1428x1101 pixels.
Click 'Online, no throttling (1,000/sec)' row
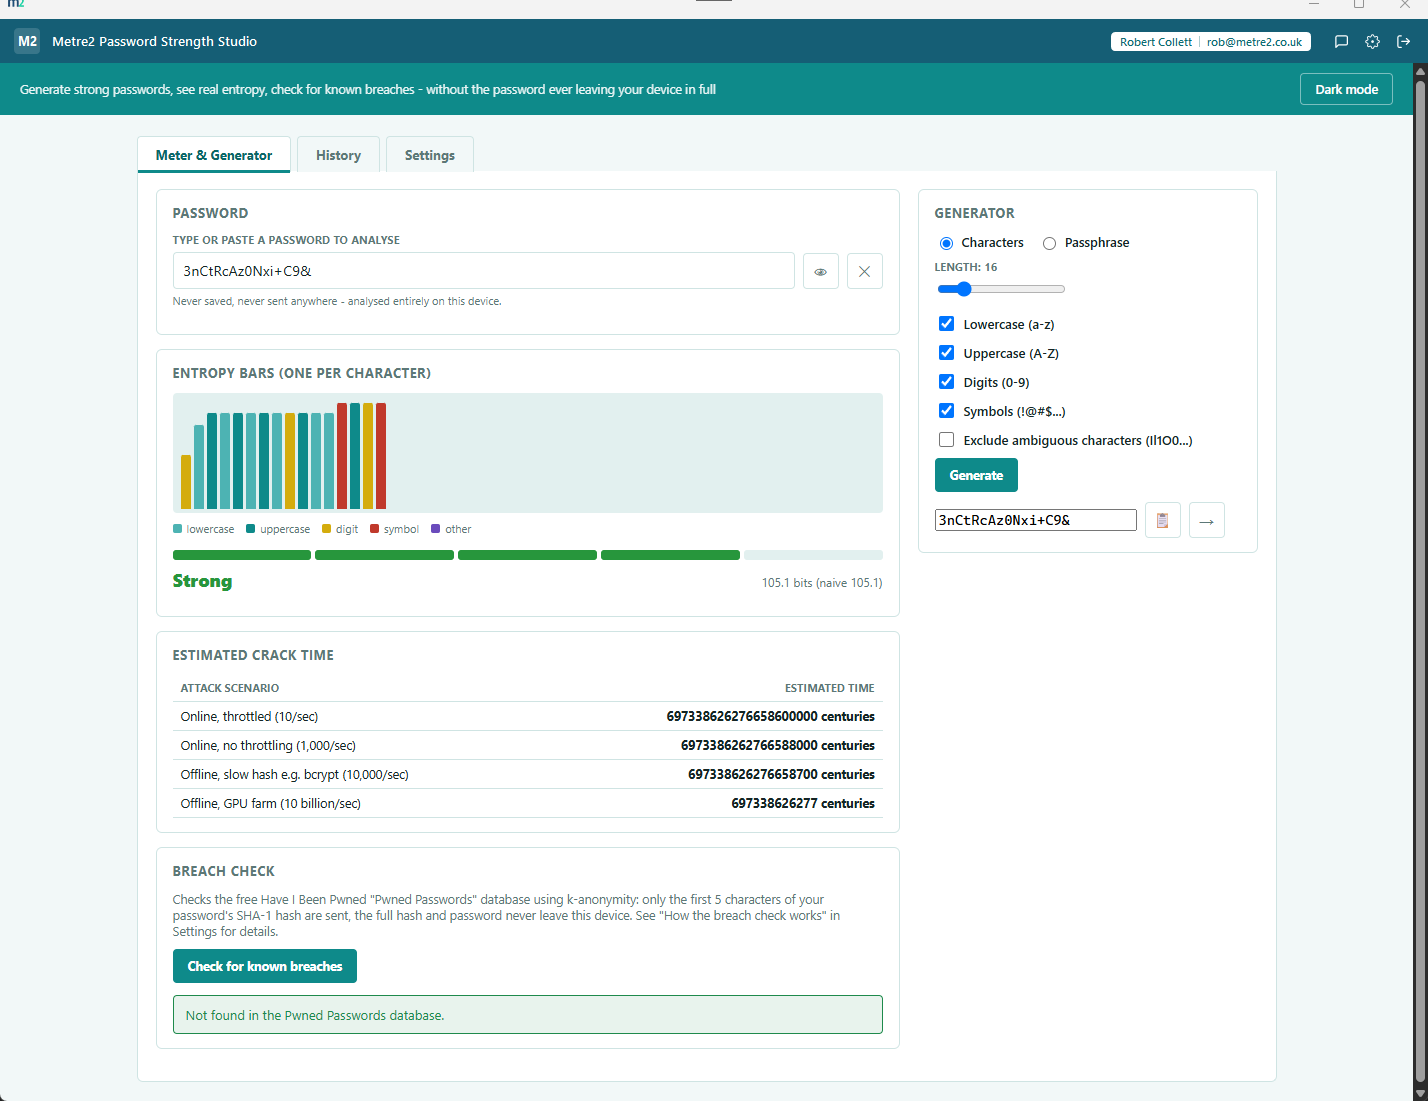[528, 745]
